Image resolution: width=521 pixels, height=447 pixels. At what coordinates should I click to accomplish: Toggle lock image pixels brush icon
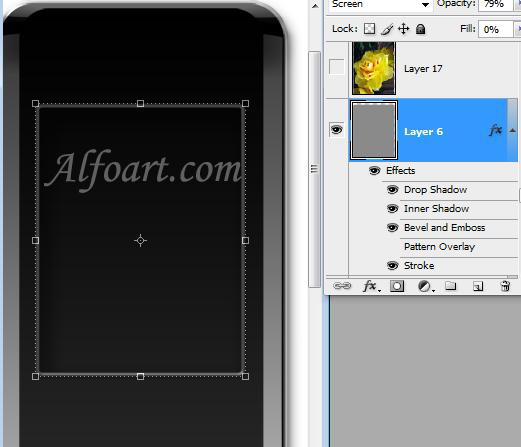point(387,29)
